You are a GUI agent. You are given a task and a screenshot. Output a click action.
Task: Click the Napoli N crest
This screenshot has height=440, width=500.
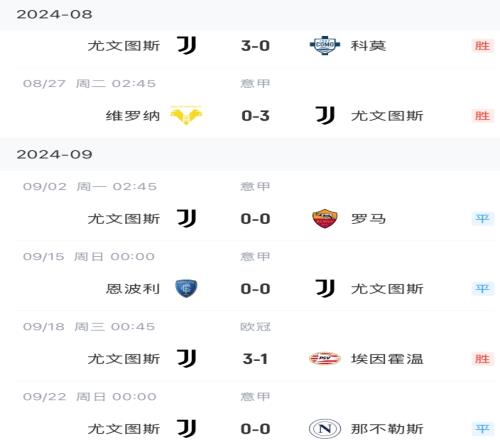(x=325, y=429)
